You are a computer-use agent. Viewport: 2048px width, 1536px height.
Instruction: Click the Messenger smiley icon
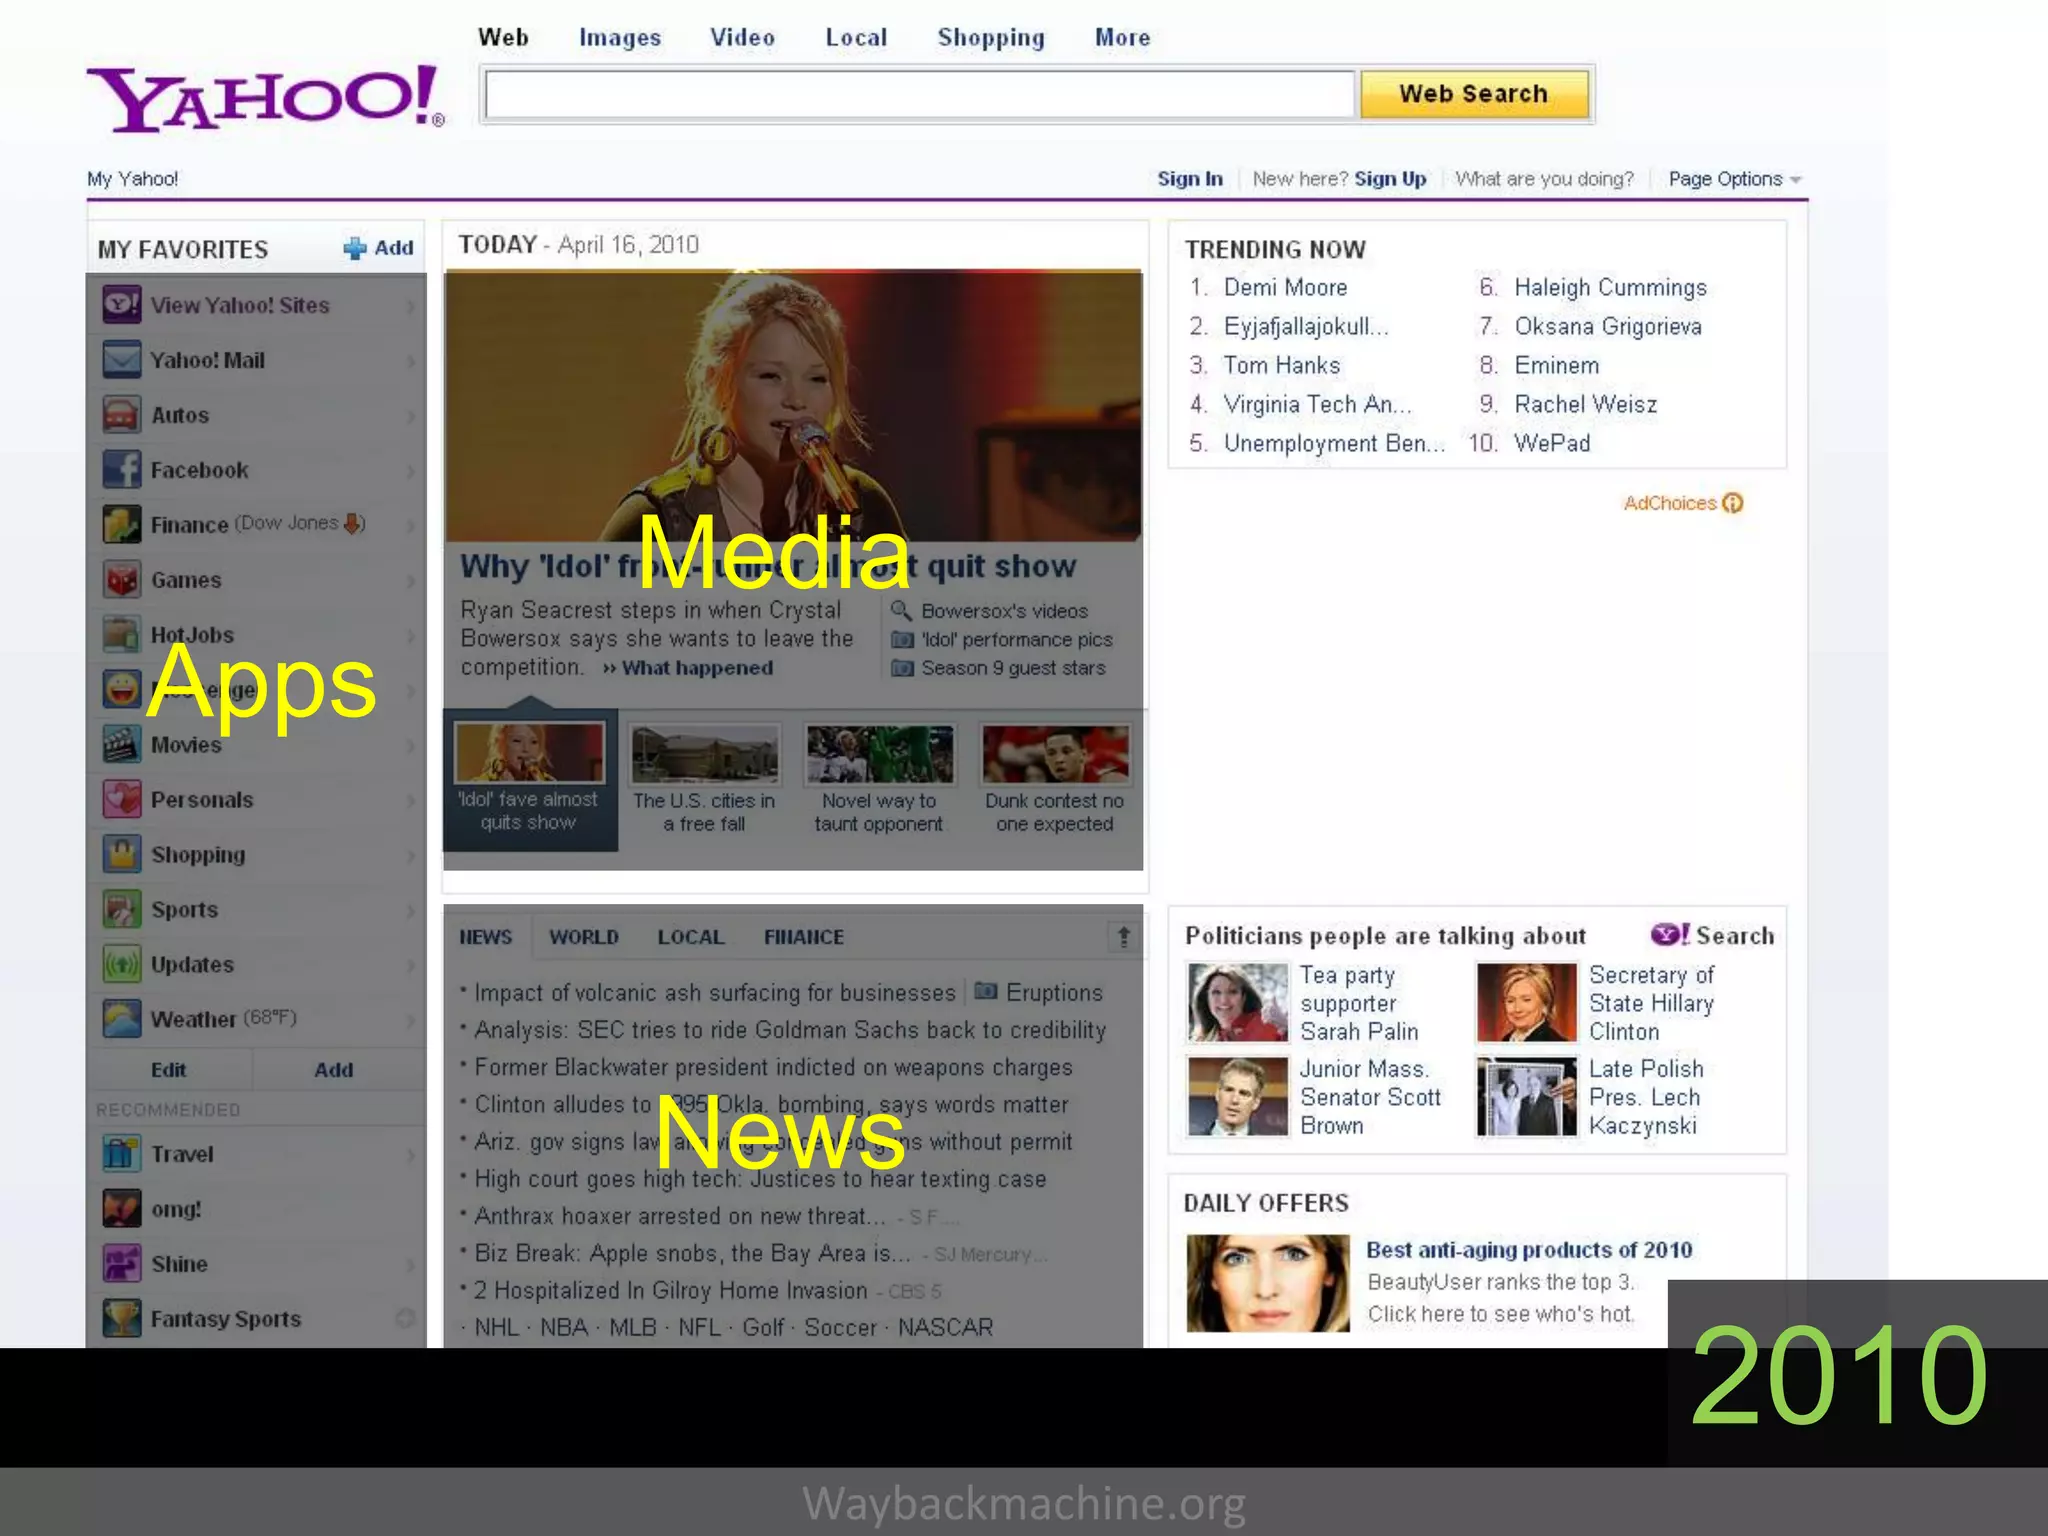(x=122, y=690)
